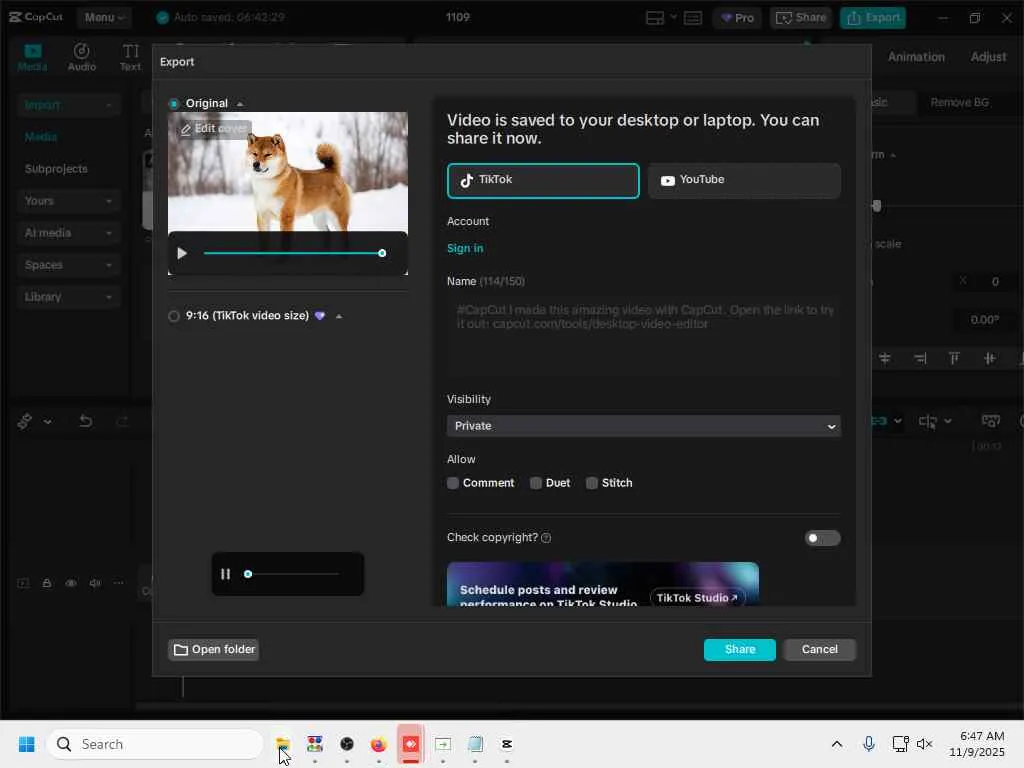Open the Windows Start menu
The image size is (1024, 768).
(x=27, y=744)
